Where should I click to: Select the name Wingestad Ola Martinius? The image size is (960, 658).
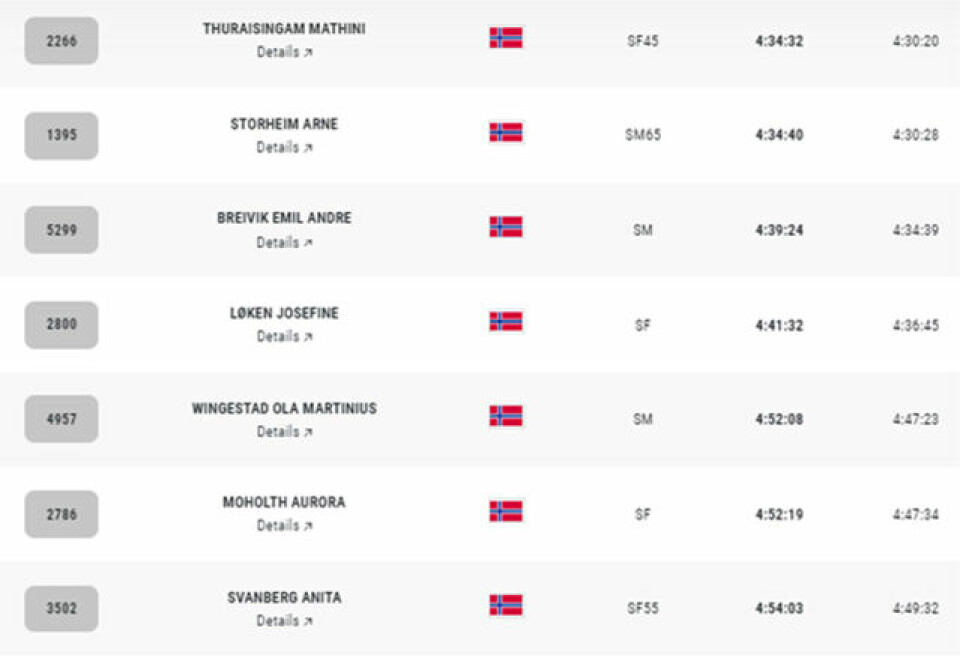coord(284,408)
